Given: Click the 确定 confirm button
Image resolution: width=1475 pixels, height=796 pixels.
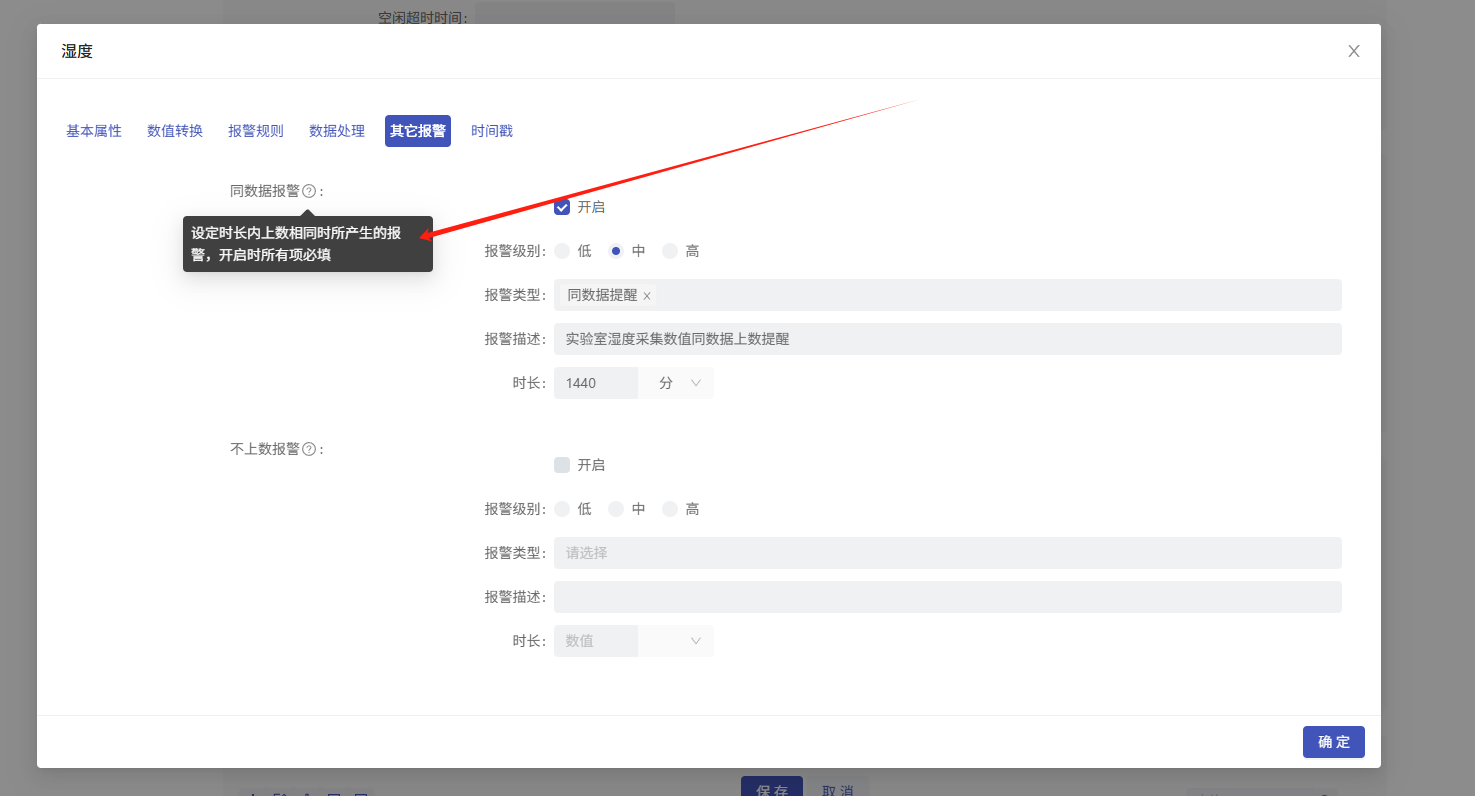Looking at the screenshot, I should click(1333, 741).
